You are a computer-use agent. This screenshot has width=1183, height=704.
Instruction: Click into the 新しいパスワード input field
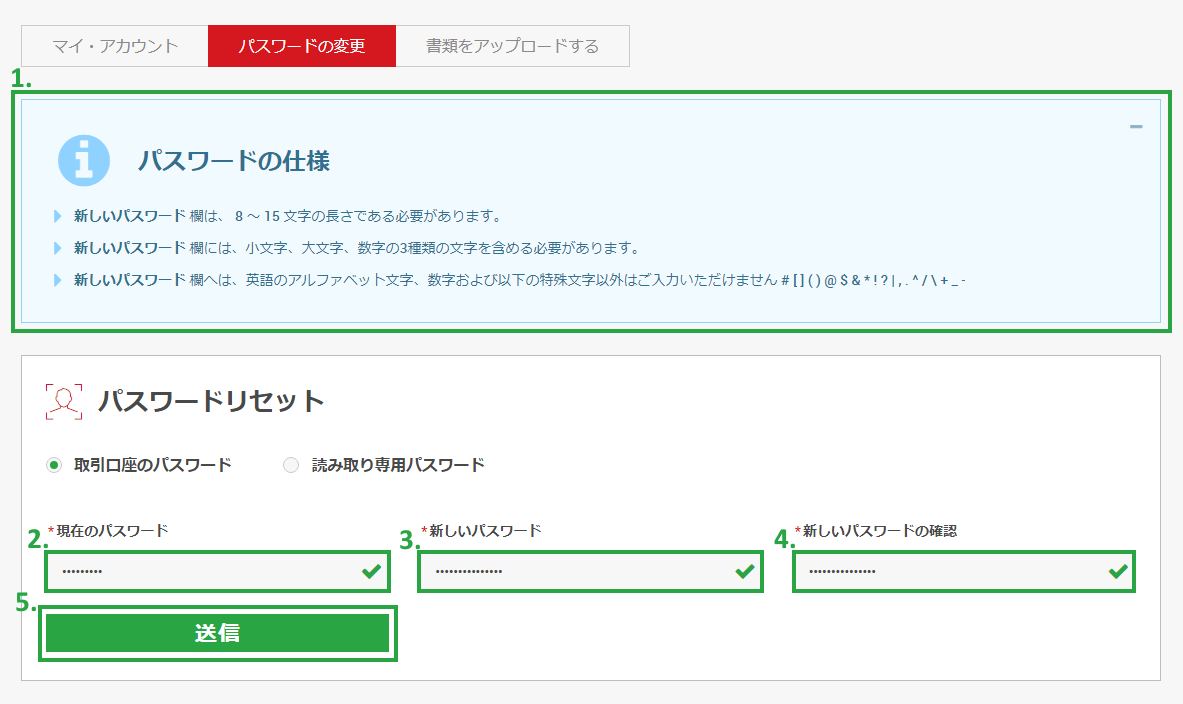point(575,571)
